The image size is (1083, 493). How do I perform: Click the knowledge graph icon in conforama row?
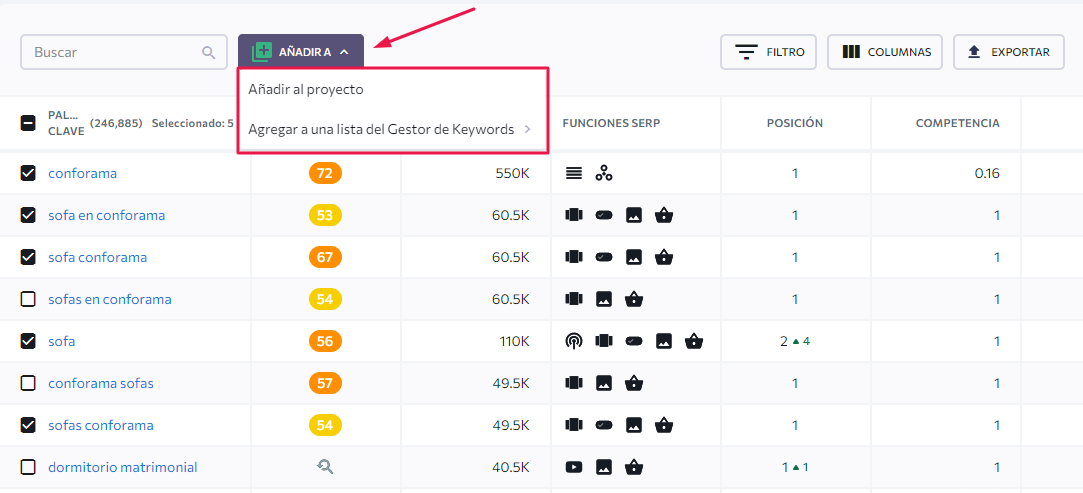pos(604,173)
